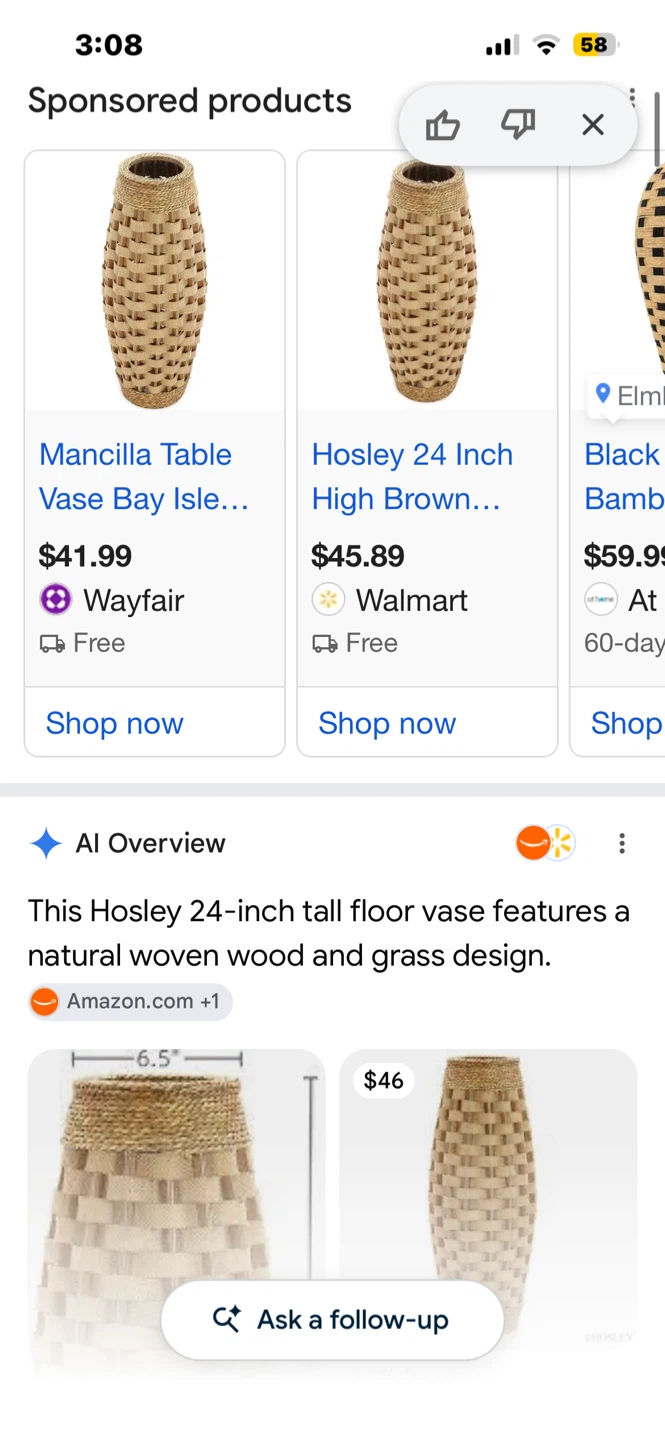Image resolution: width=665 pixels, height=1440 pixels.
Task: Tap the AI Overview sparkle icon
Action: point(46,843)
